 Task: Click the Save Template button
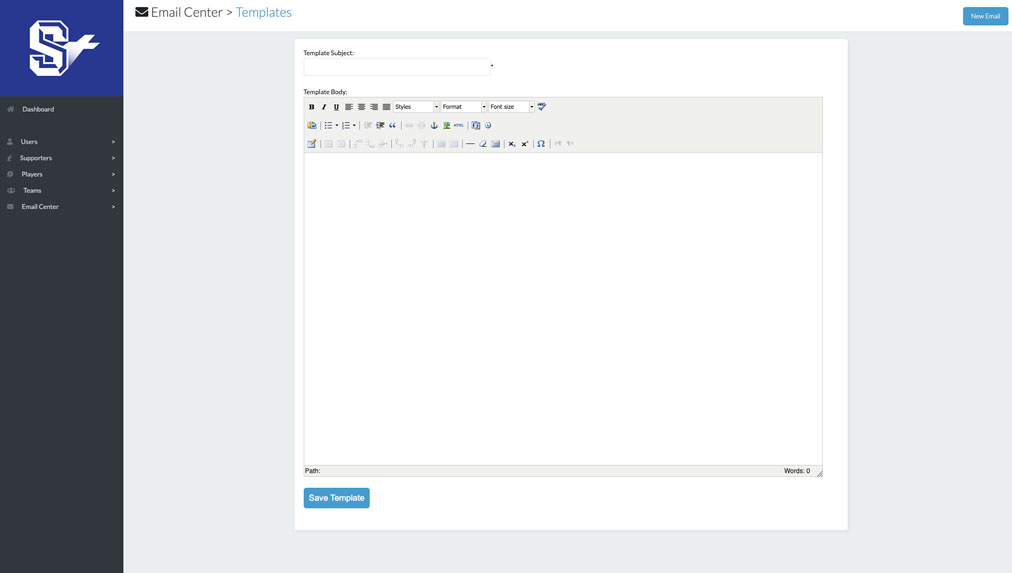[x=336, y=498]
